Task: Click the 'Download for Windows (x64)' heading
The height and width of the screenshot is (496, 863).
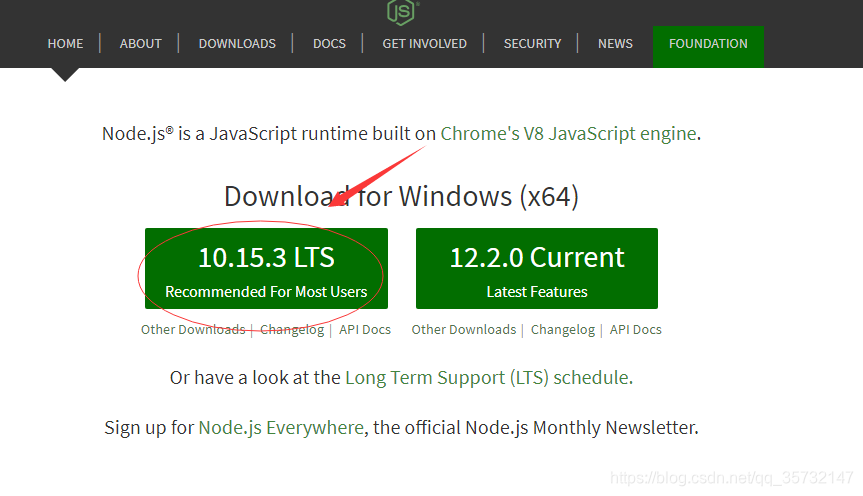Action: click(401, 196)
